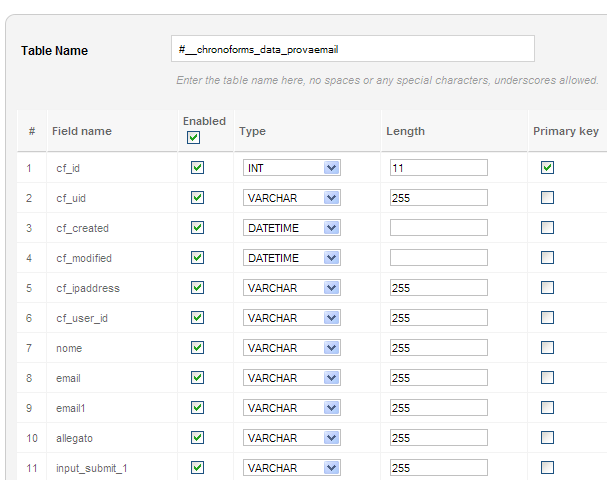Select the Type dropdown for cf_modified
This screenshot has height=480, width=607.
click(291, 258)
